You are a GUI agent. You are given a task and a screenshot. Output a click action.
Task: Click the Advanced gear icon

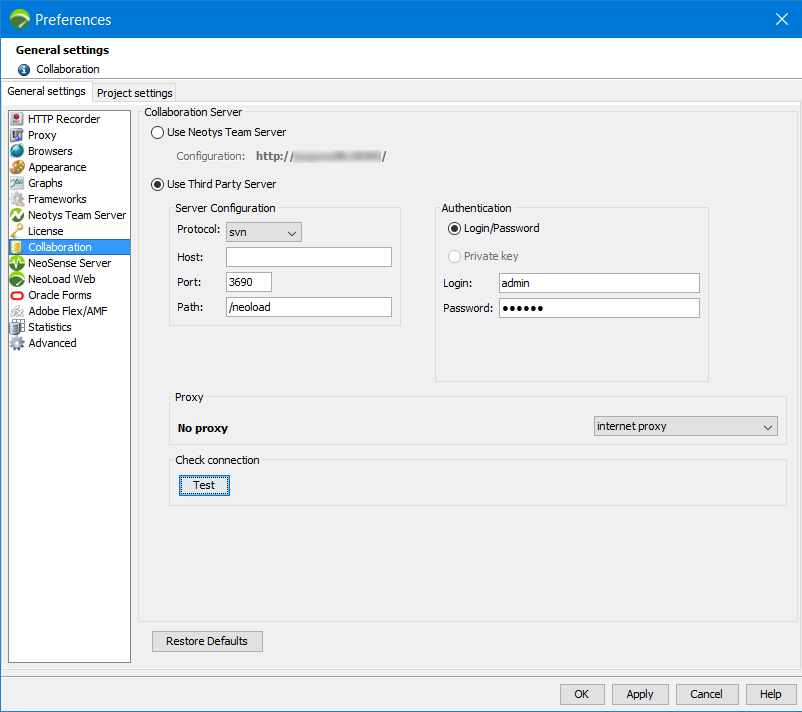tap(17, 343)
